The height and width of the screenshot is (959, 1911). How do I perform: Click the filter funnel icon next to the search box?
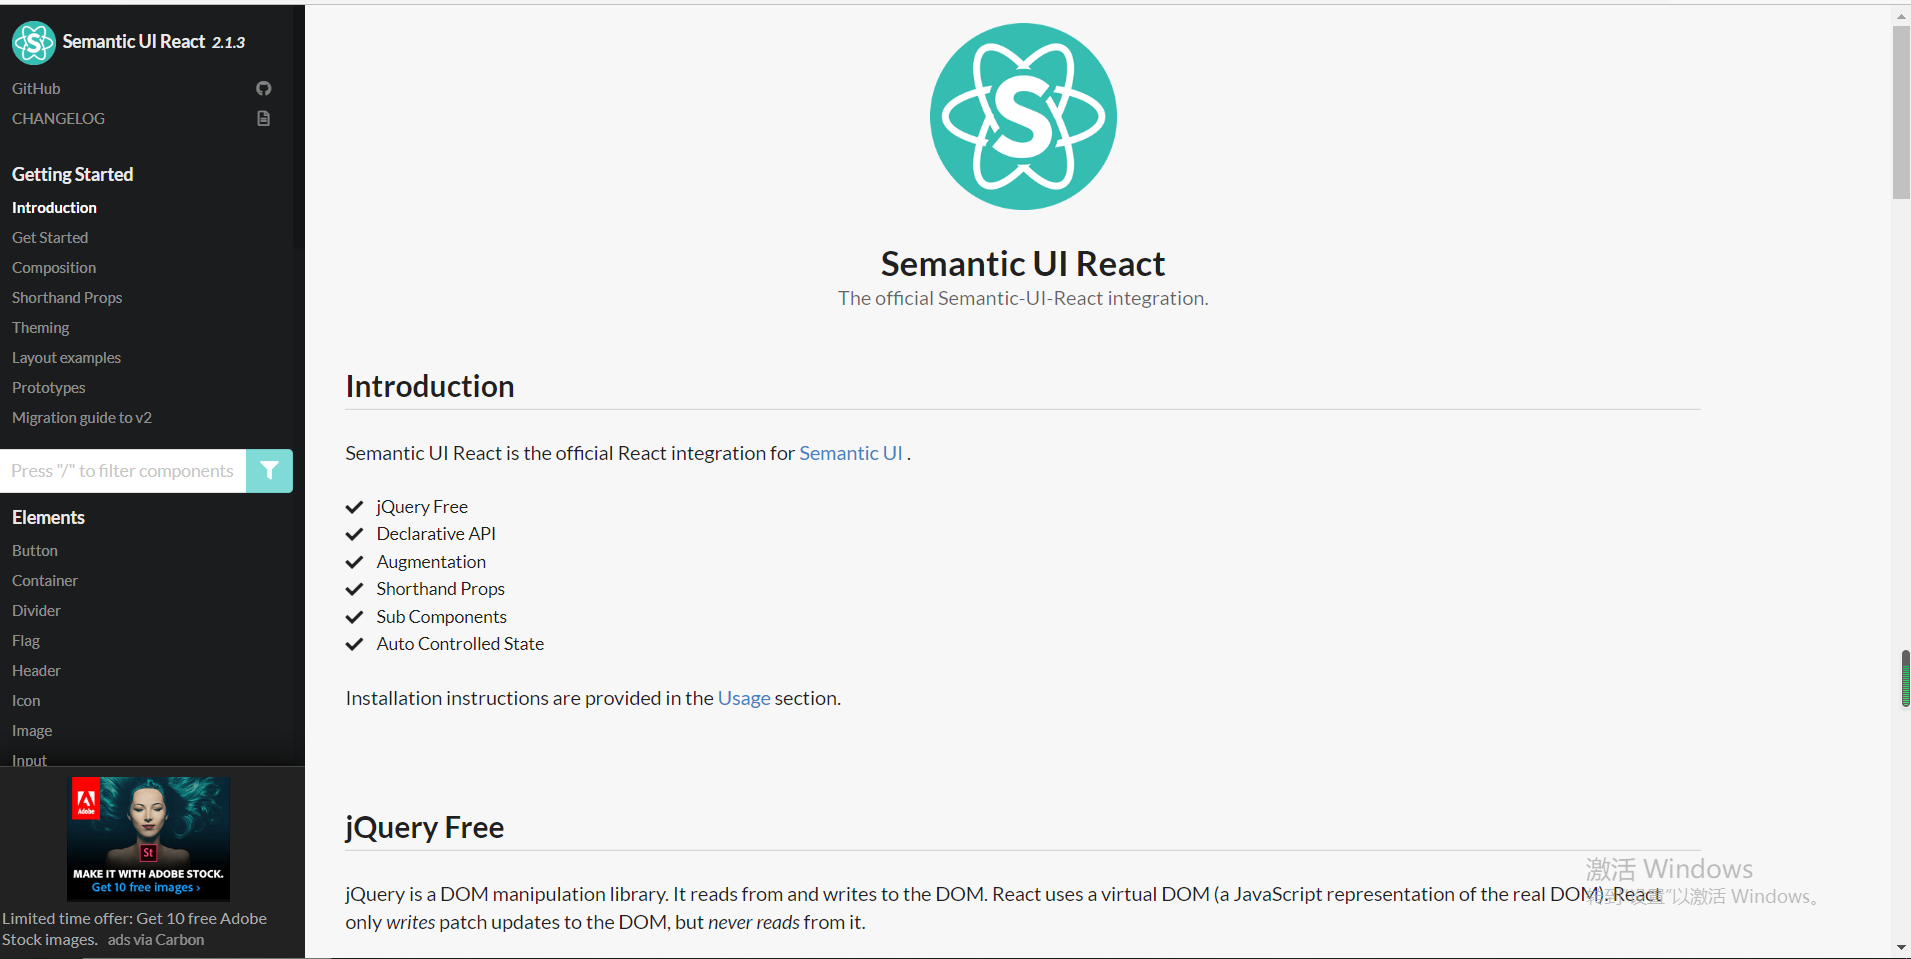268,470
